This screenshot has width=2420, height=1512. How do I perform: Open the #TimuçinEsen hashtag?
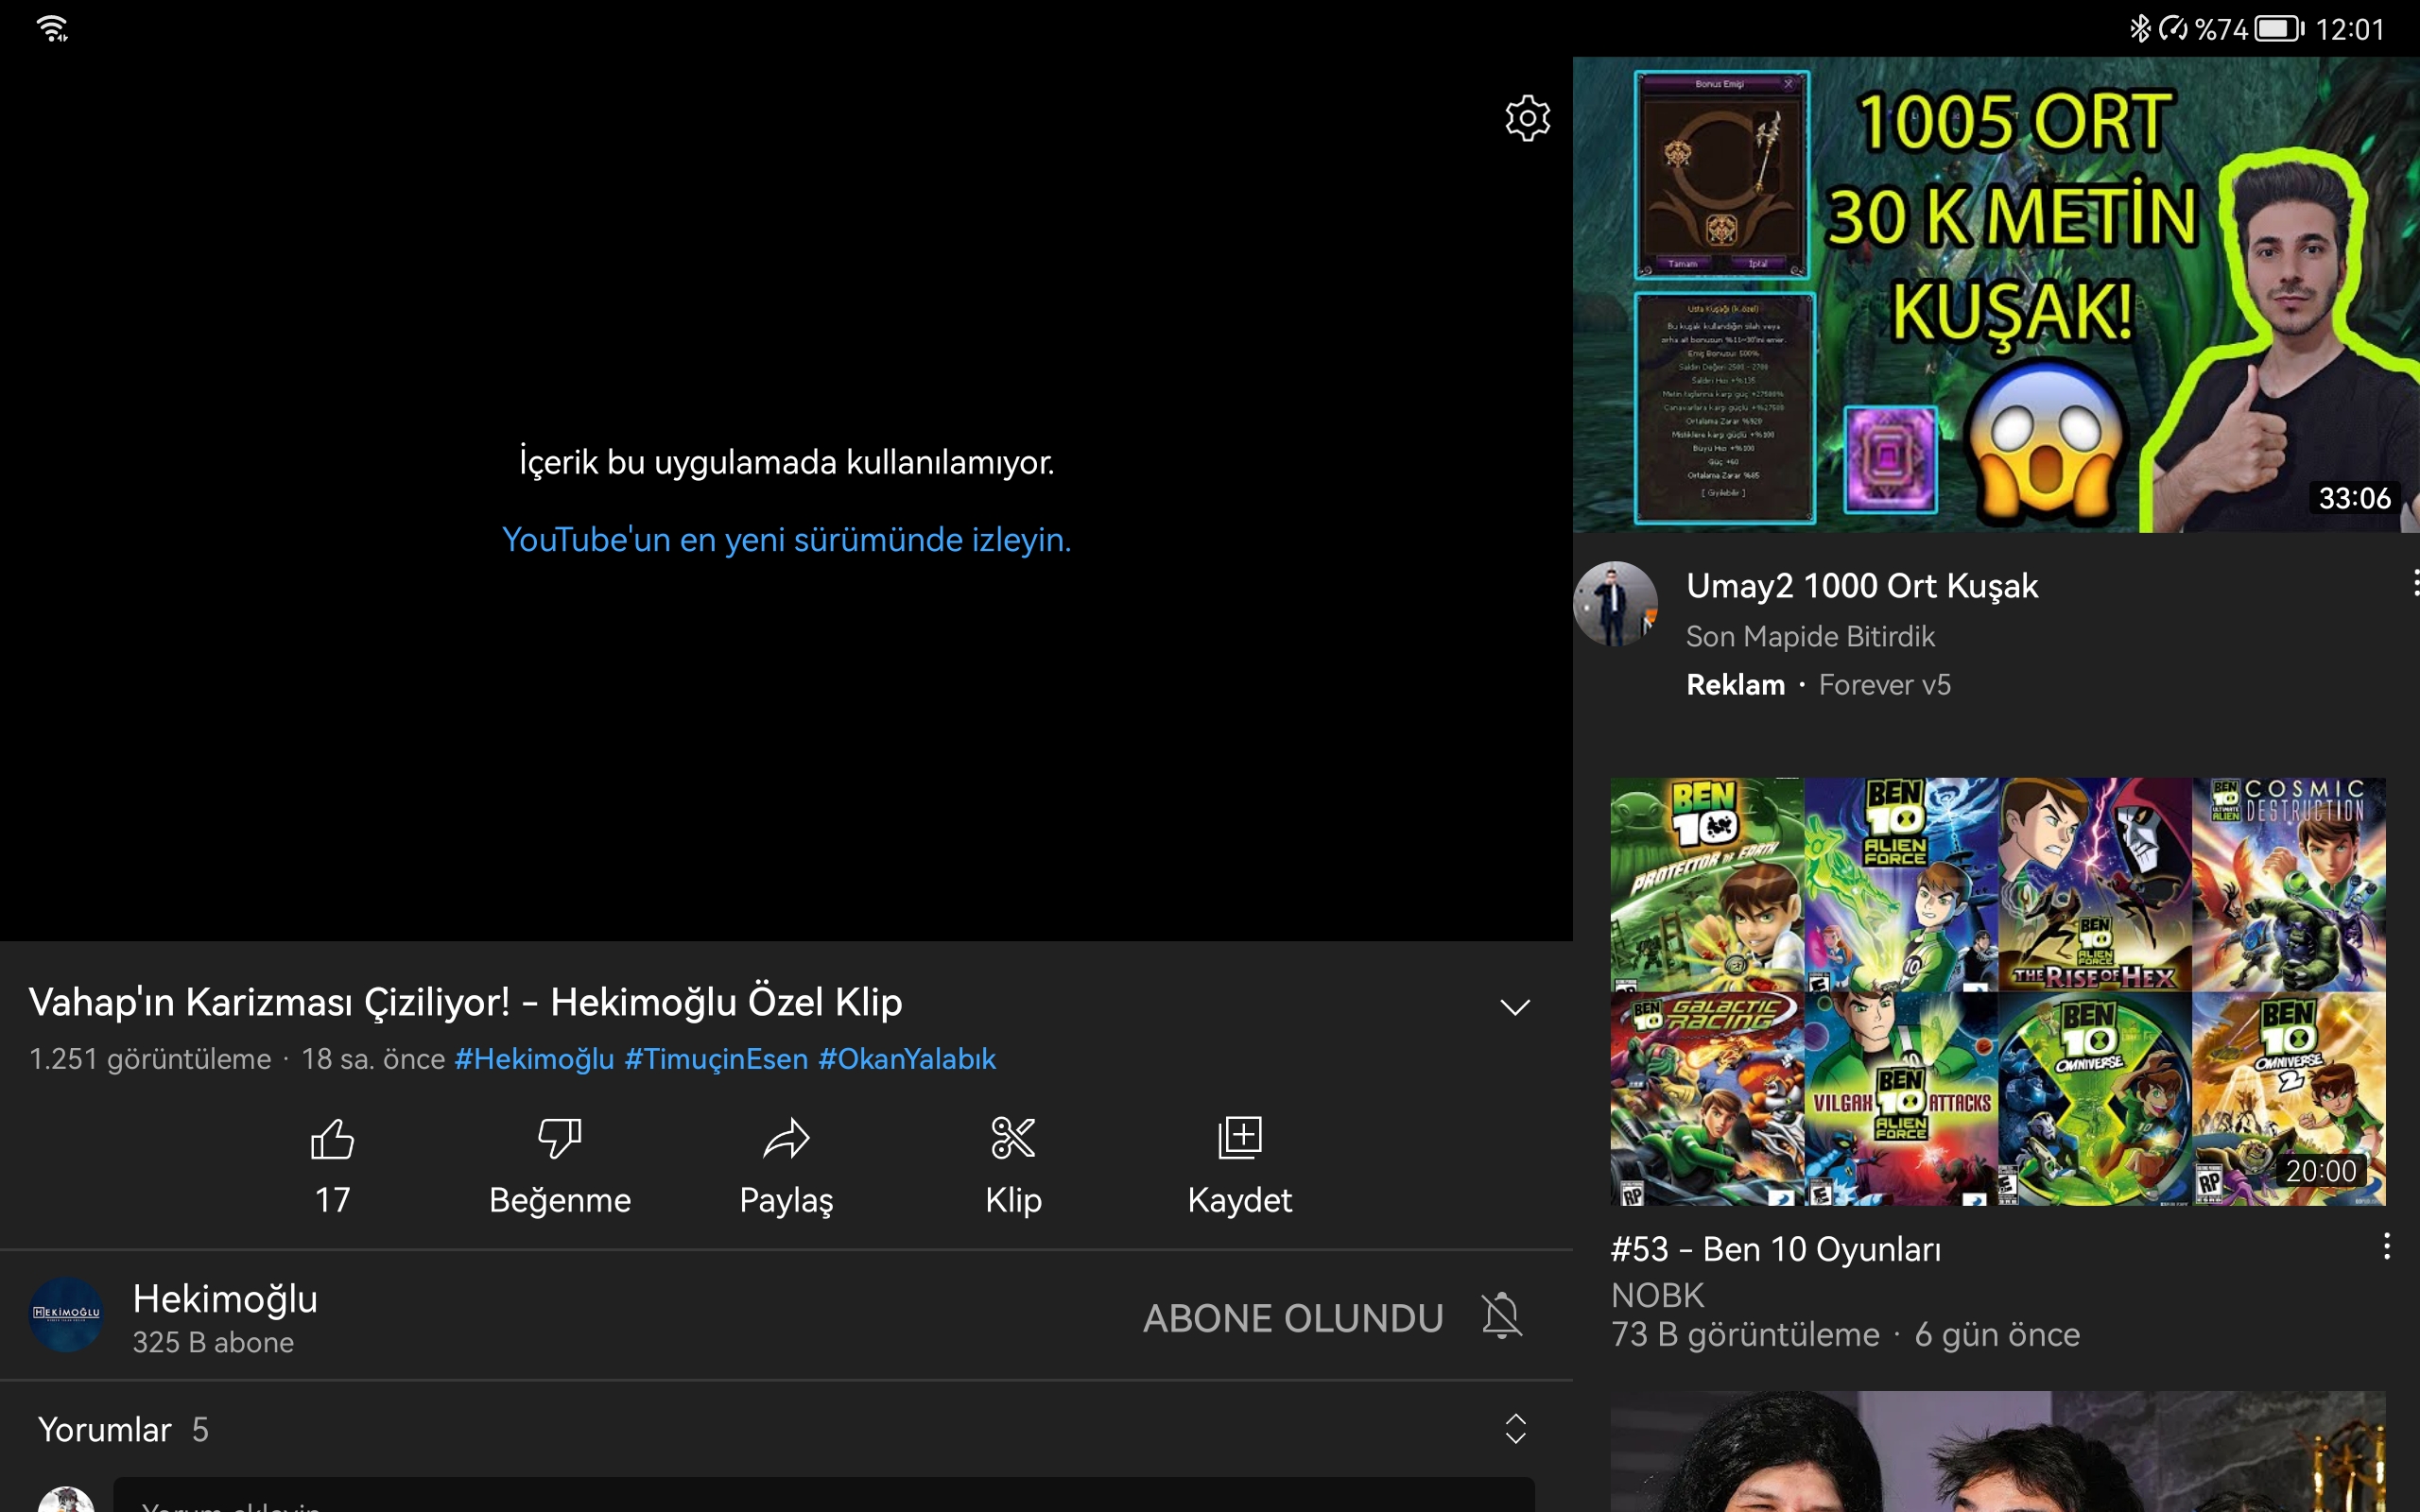coord(716,1059)
